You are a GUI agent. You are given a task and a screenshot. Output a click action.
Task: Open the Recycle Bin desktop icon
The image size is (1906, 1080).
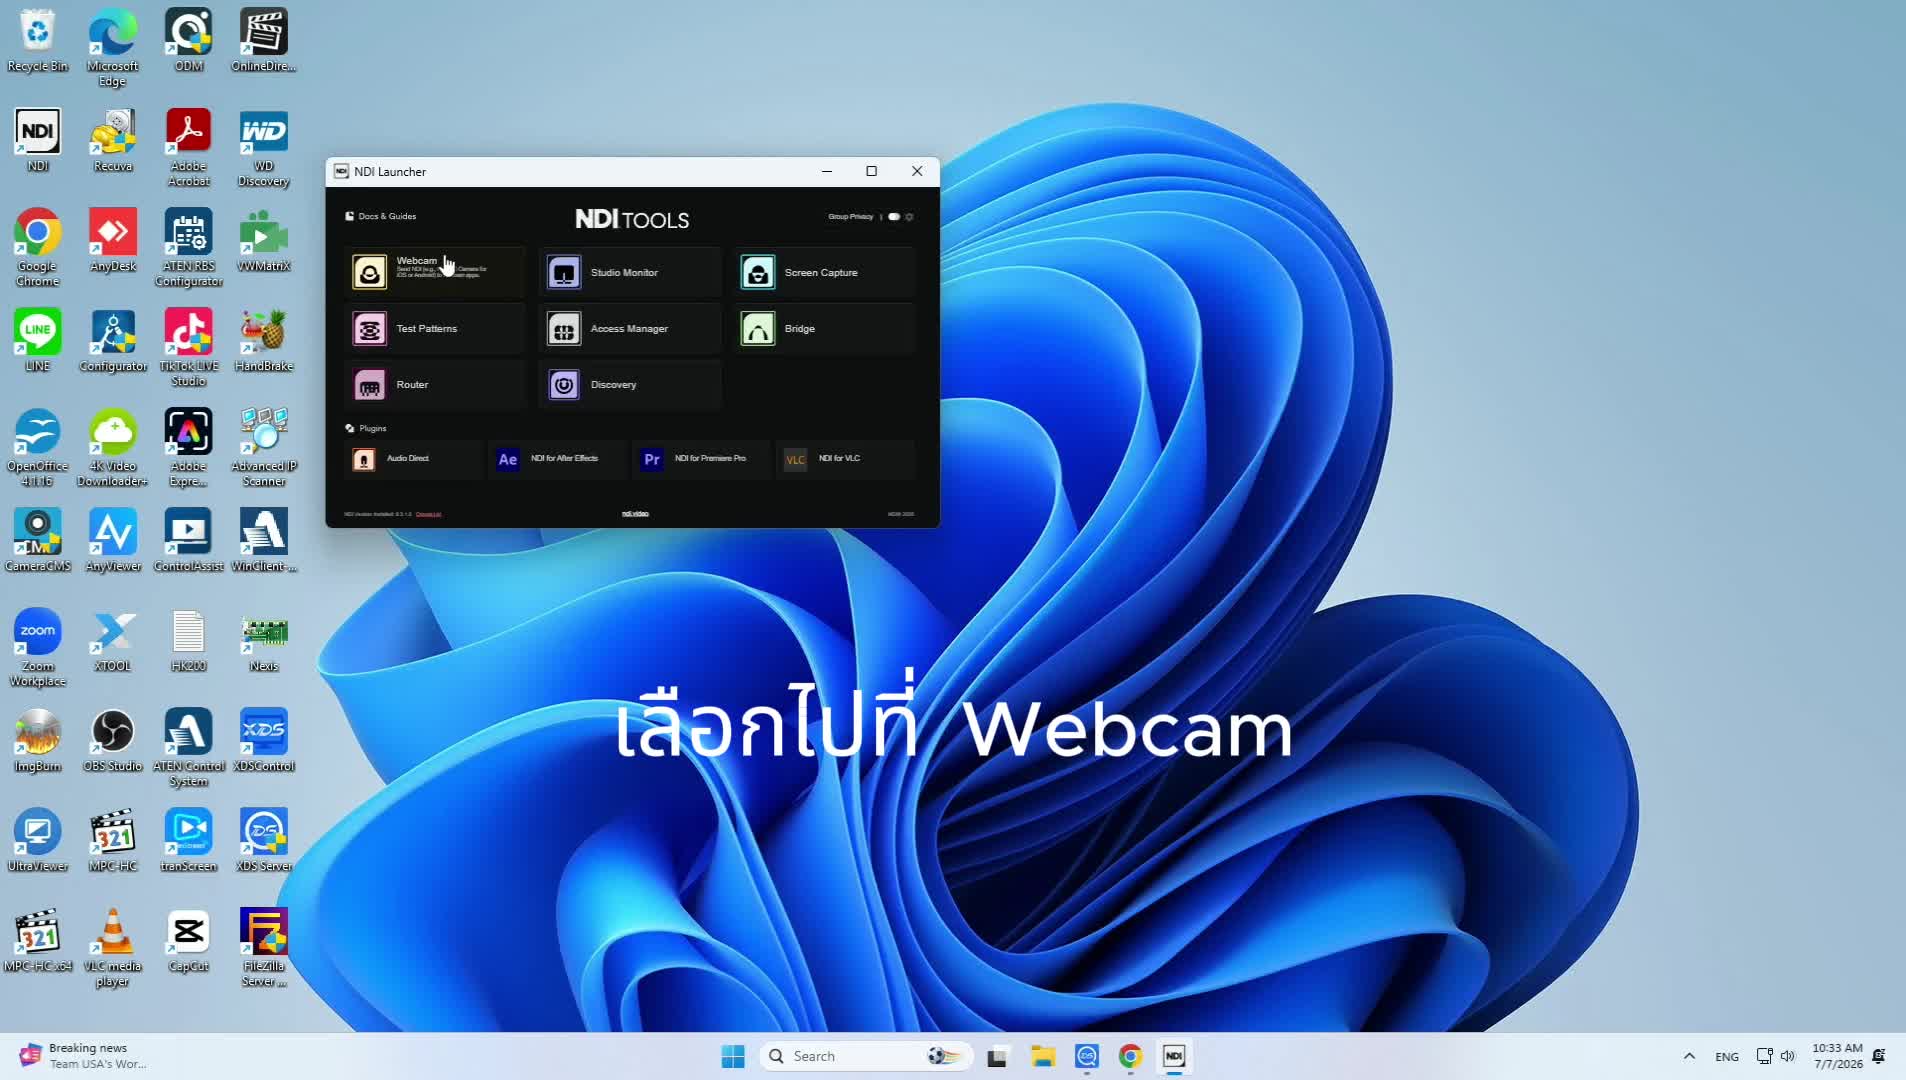coord(37,41)
